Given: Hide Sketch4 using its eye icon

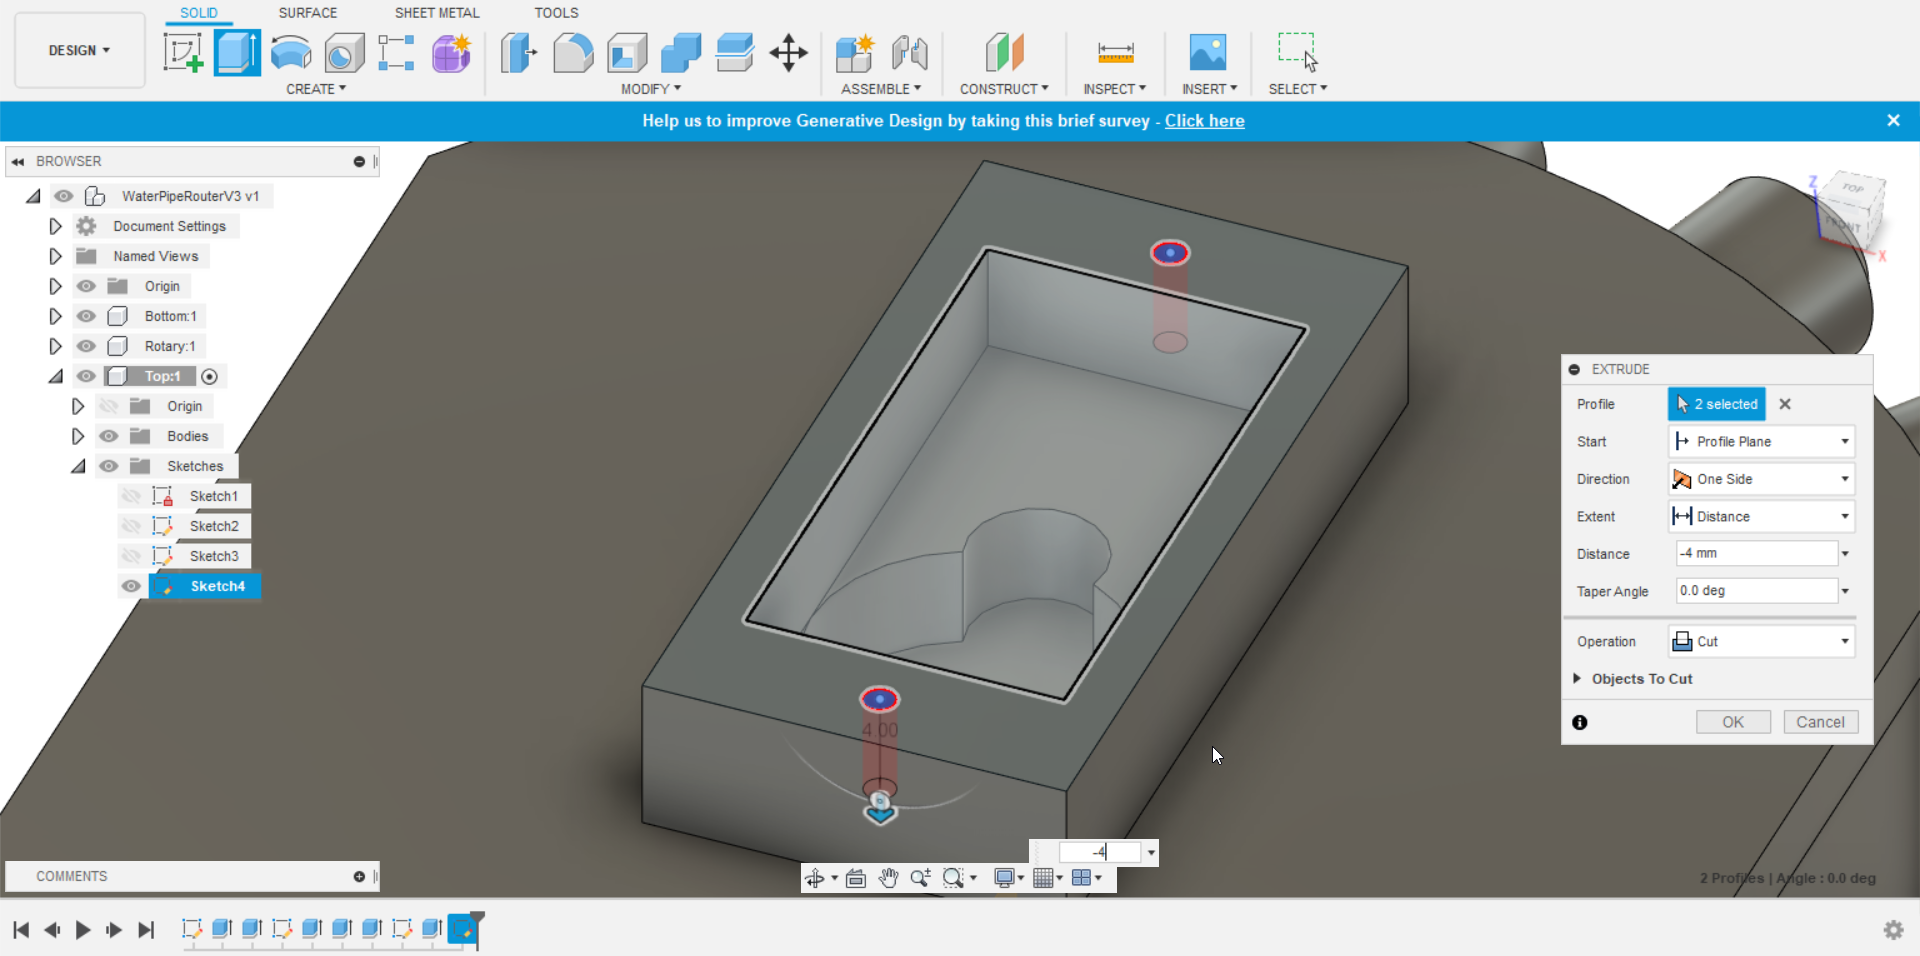Looking at the screenshot, I should coord(131,586).
